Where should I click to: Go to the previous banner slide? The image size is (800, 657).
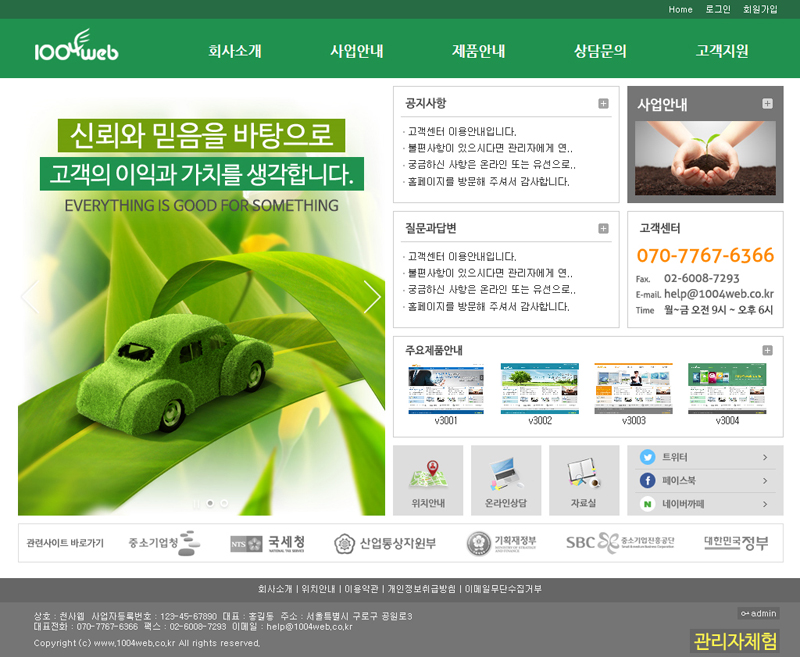(x=30, y=296)
